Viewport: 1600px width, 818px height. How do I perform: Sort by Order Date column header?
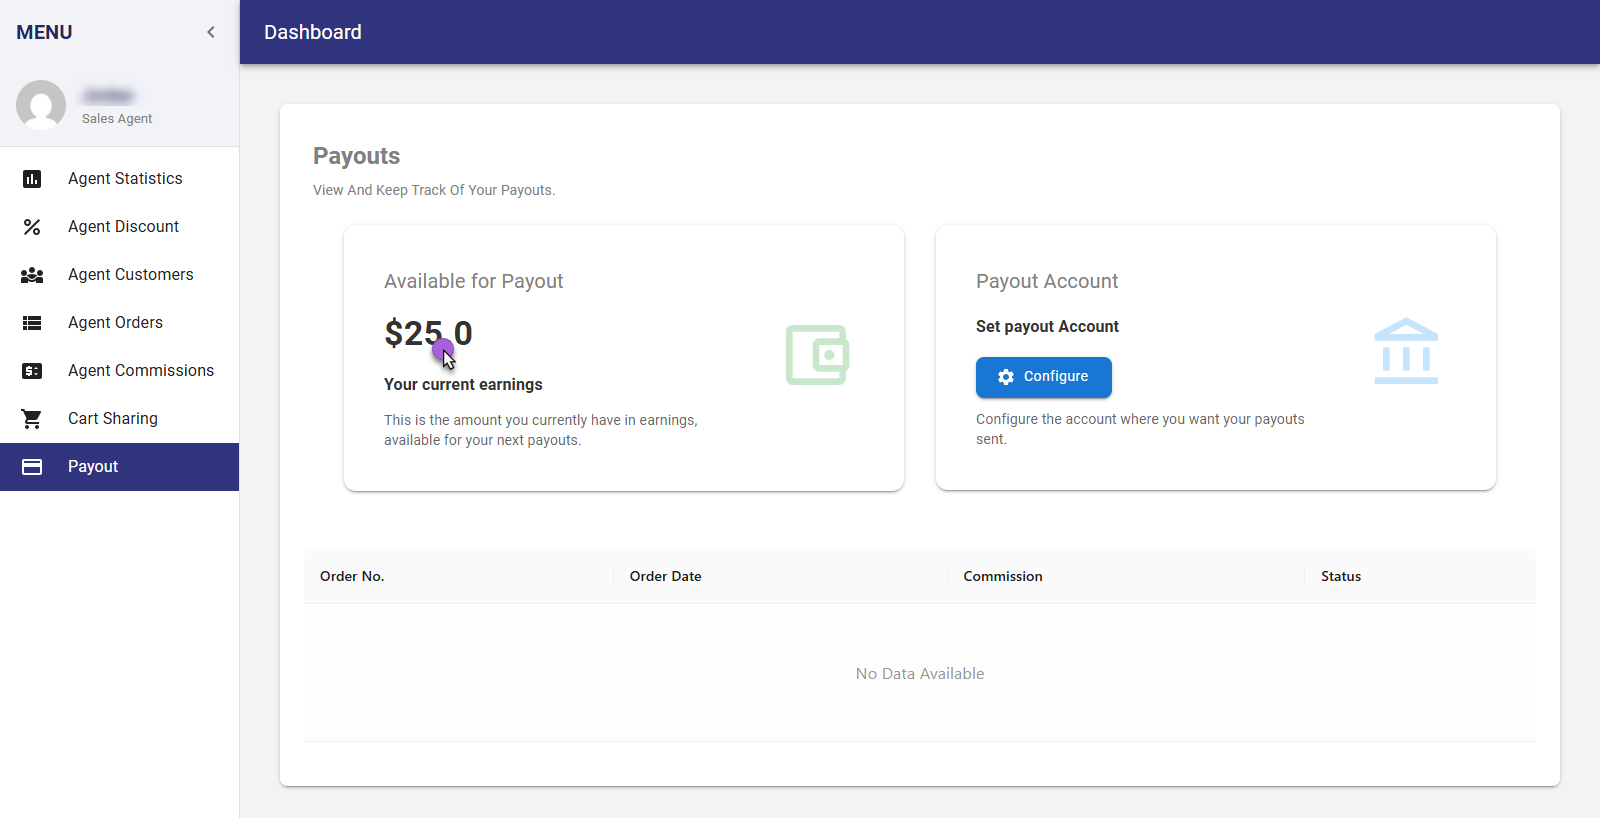tap(665, 577)
